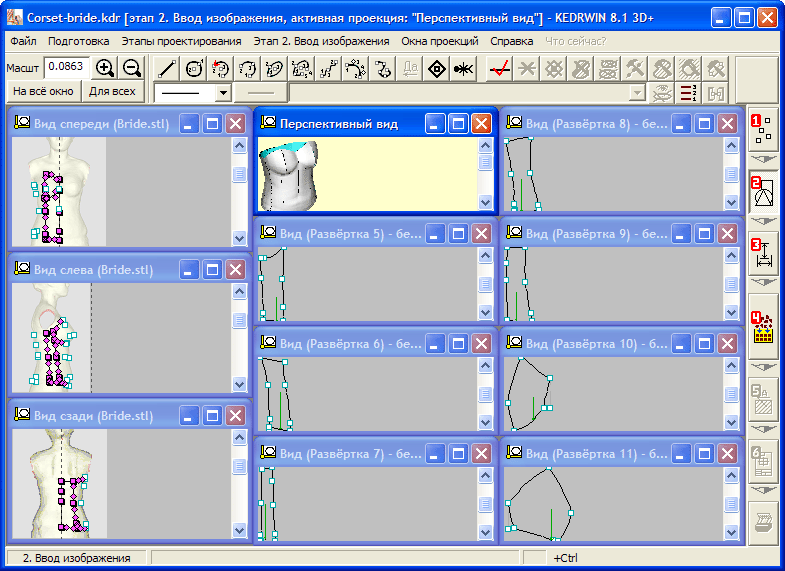
Task: Toggle stage 2 image input sidebar button
Action: tap(764, 190)
